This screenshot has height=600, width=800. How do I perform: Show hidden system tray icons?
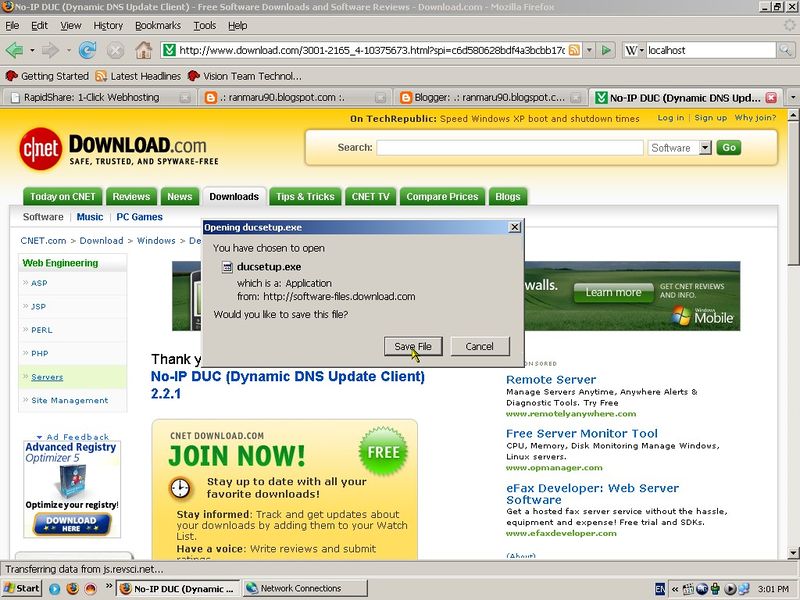coord(674,589)
